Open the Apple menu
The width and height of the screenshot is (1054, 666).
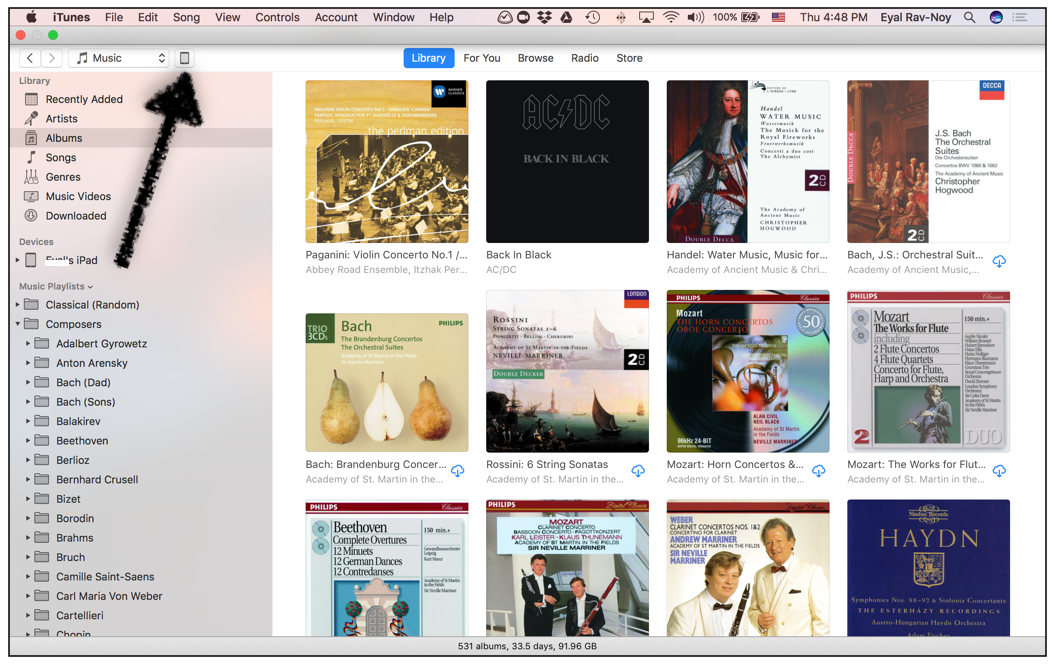(32, 17)
